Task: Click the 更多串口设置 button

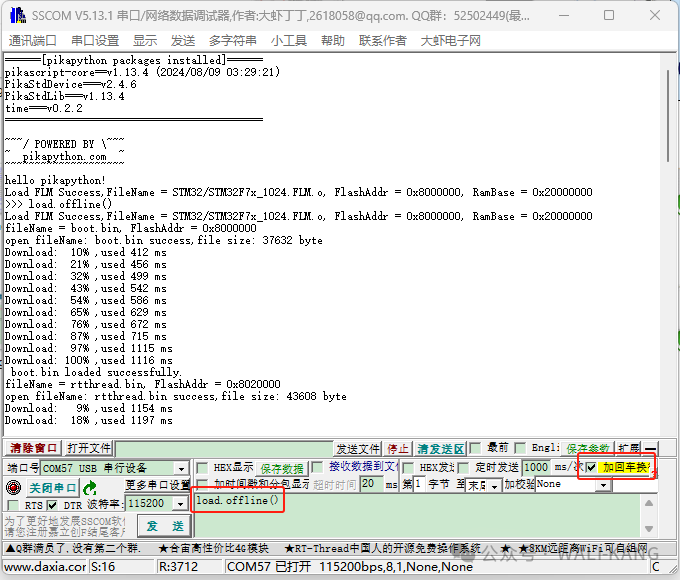Action: pos(157,485)
